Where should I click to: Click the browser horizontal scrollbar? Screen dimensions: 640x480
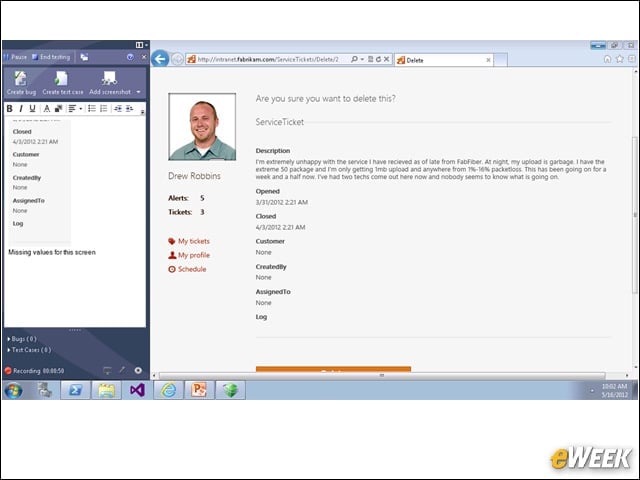coord(382,375)
